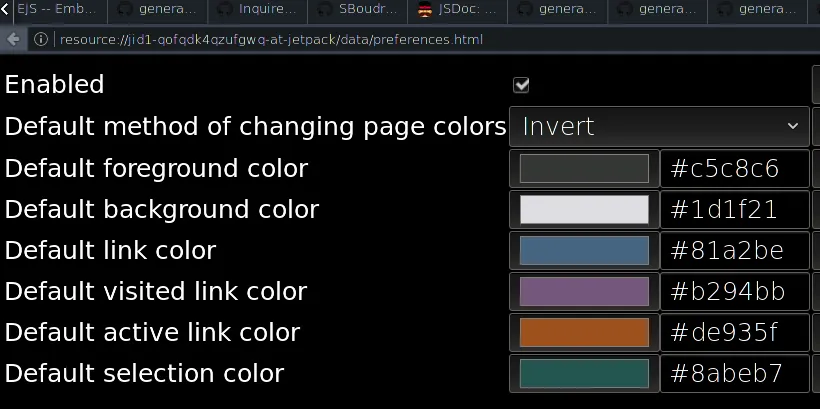The width and height of the screenshot is (820, 409).
Task: Click the browser back arrow button
Action: coord(13,39)
